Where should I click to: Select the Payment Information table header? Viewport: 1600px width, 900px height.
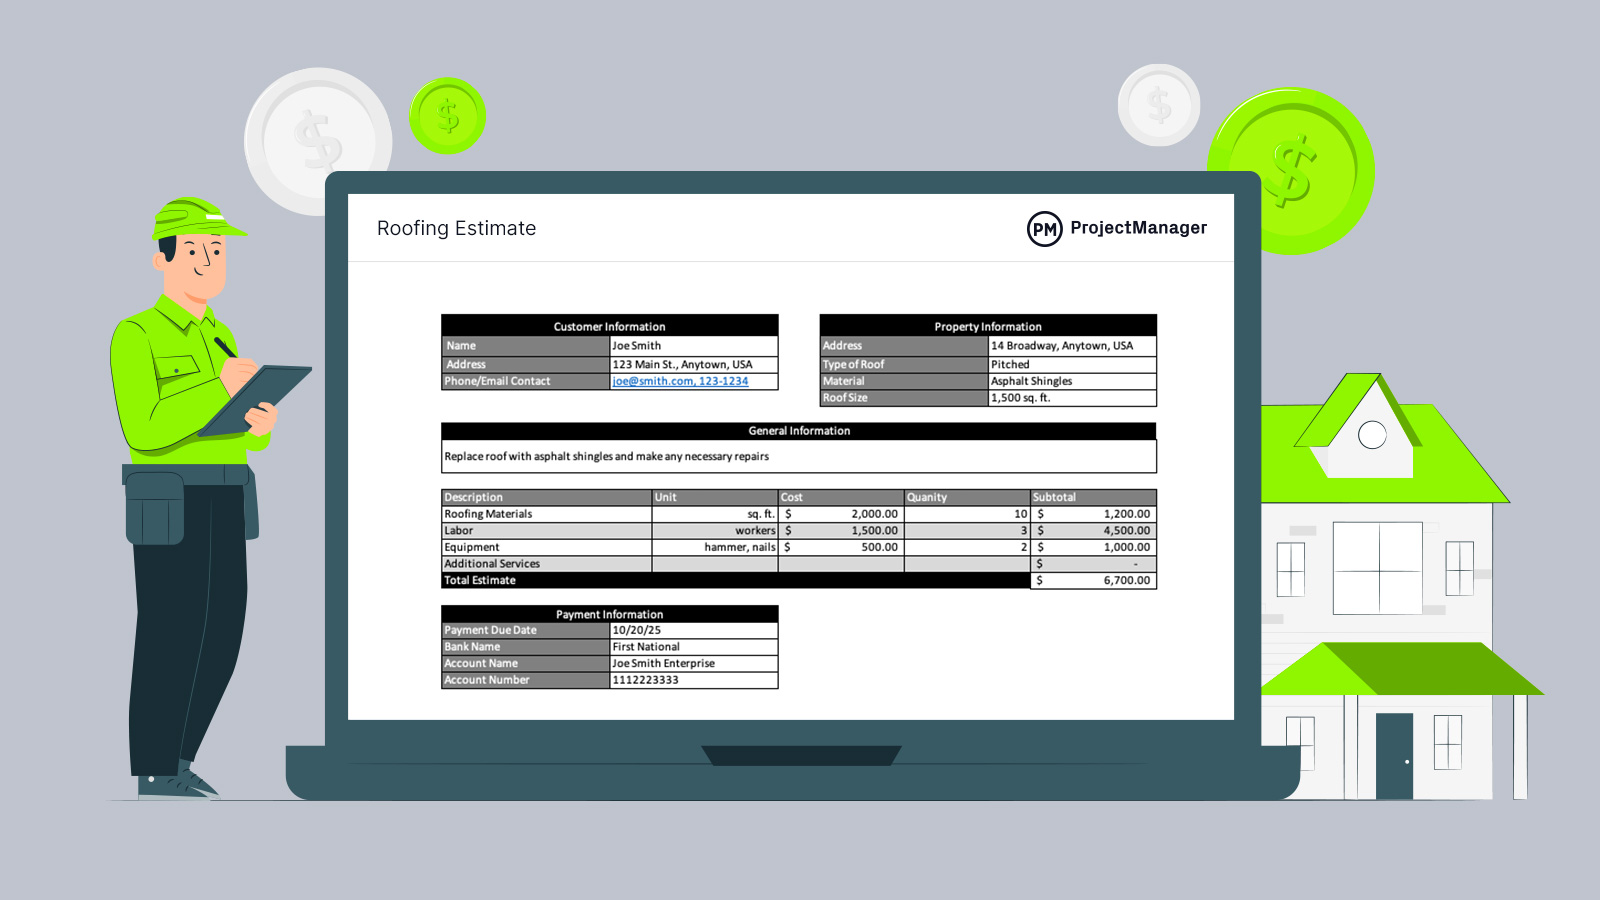[x=609, y=614]
